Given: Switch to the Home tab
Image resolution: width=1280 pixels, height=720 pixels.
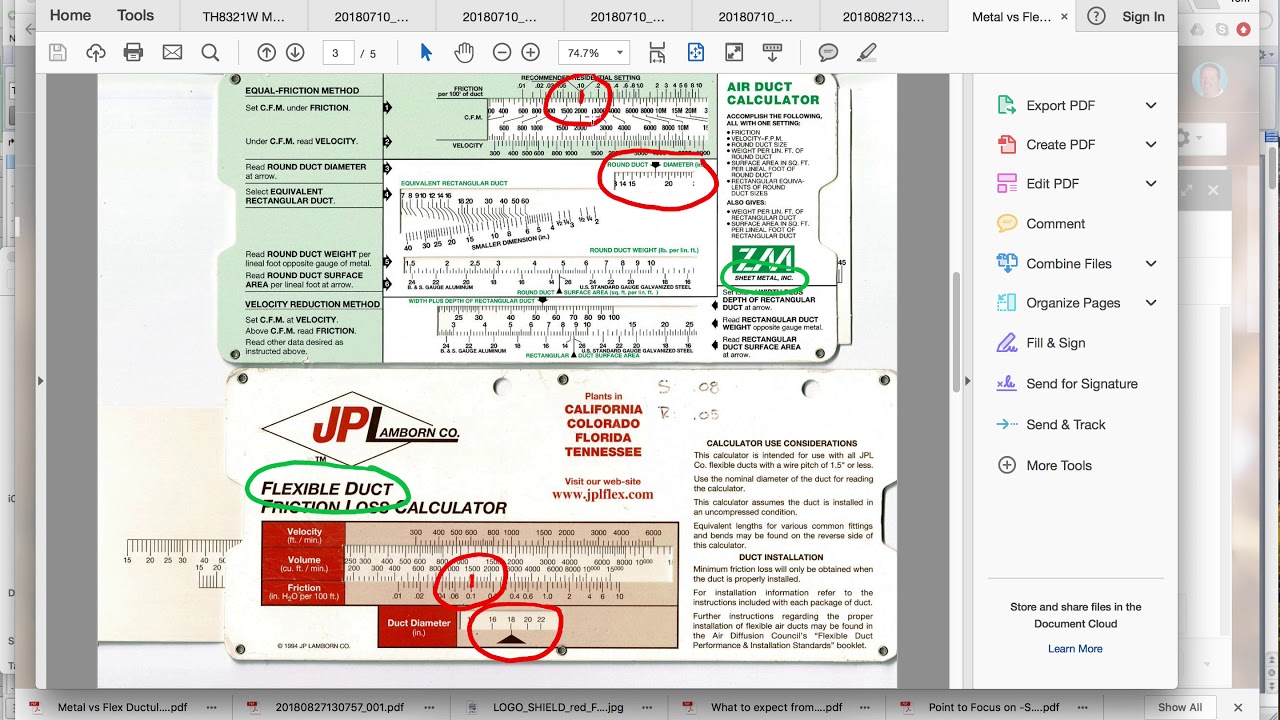Looking at the screenshot, I should 70,15.
